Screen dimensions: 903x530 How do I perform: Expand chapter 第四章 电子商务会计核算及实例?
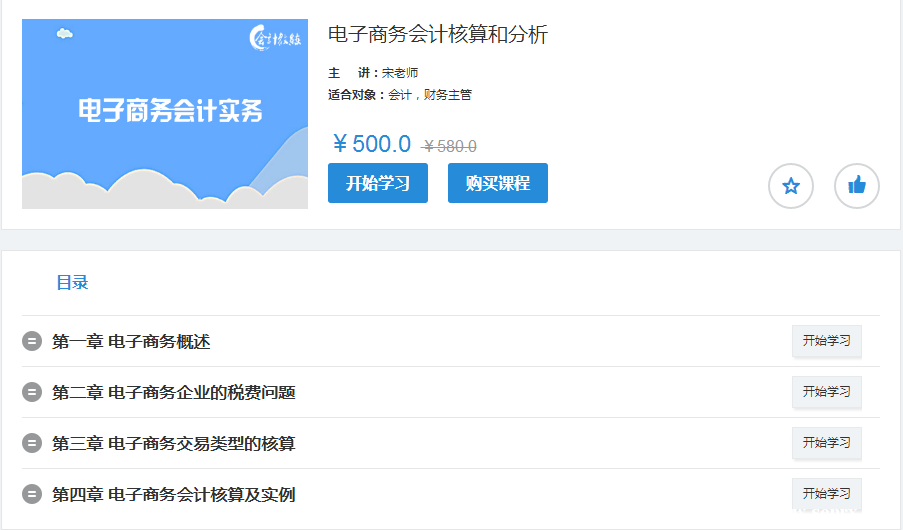click(x=173, y=494)
